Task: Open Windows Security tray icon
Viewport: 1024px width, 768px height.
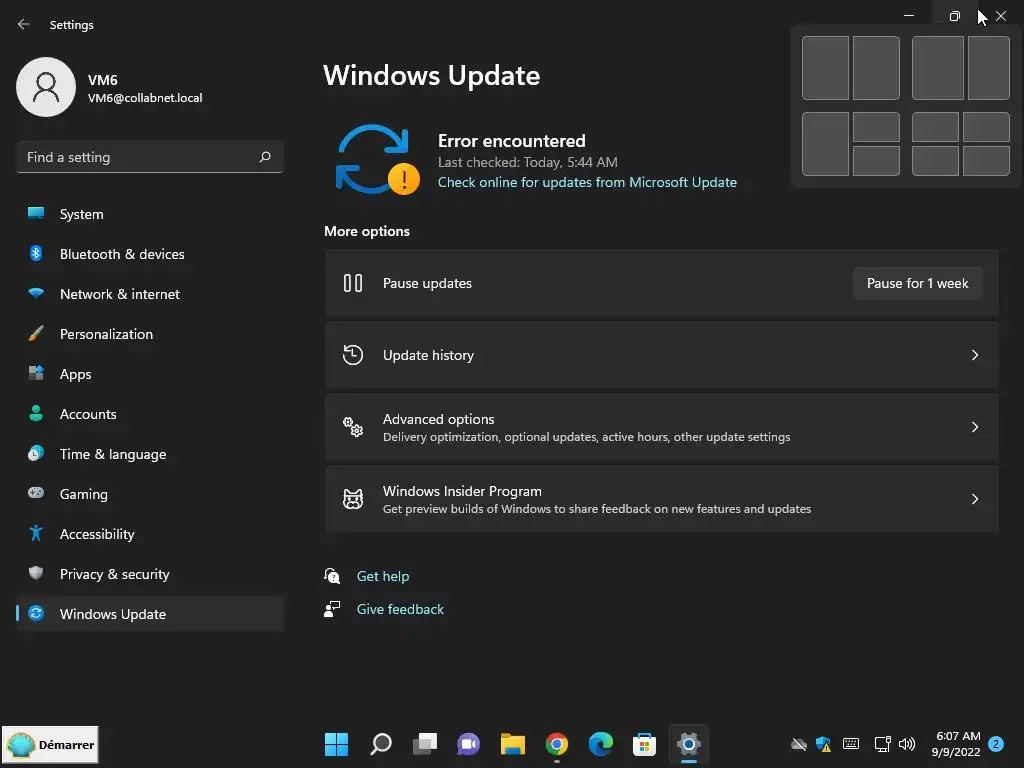Action: point(824,744)
